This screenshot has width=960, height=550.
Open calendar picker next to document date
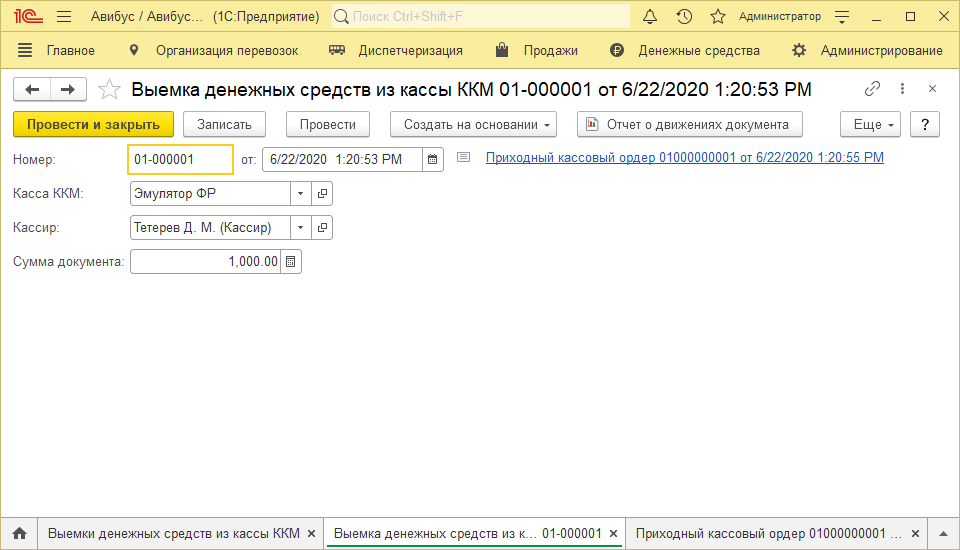[x=432, y=159]
